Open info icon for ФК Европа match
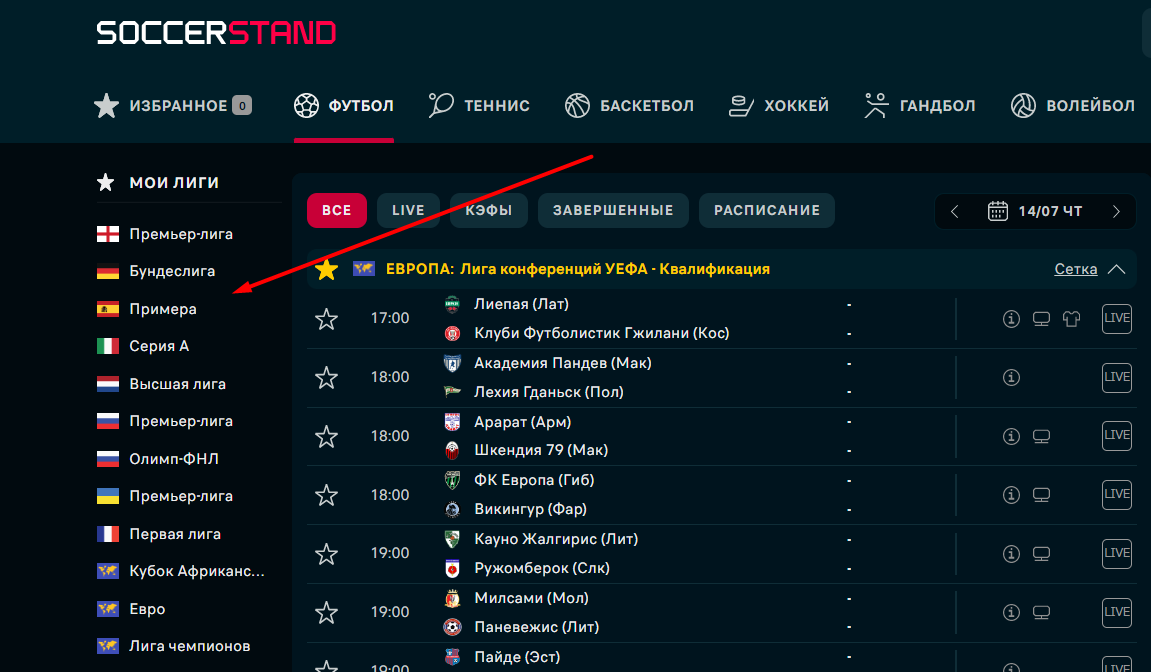The height and width of the screenshot is (672, 1151). [1012, 495]
